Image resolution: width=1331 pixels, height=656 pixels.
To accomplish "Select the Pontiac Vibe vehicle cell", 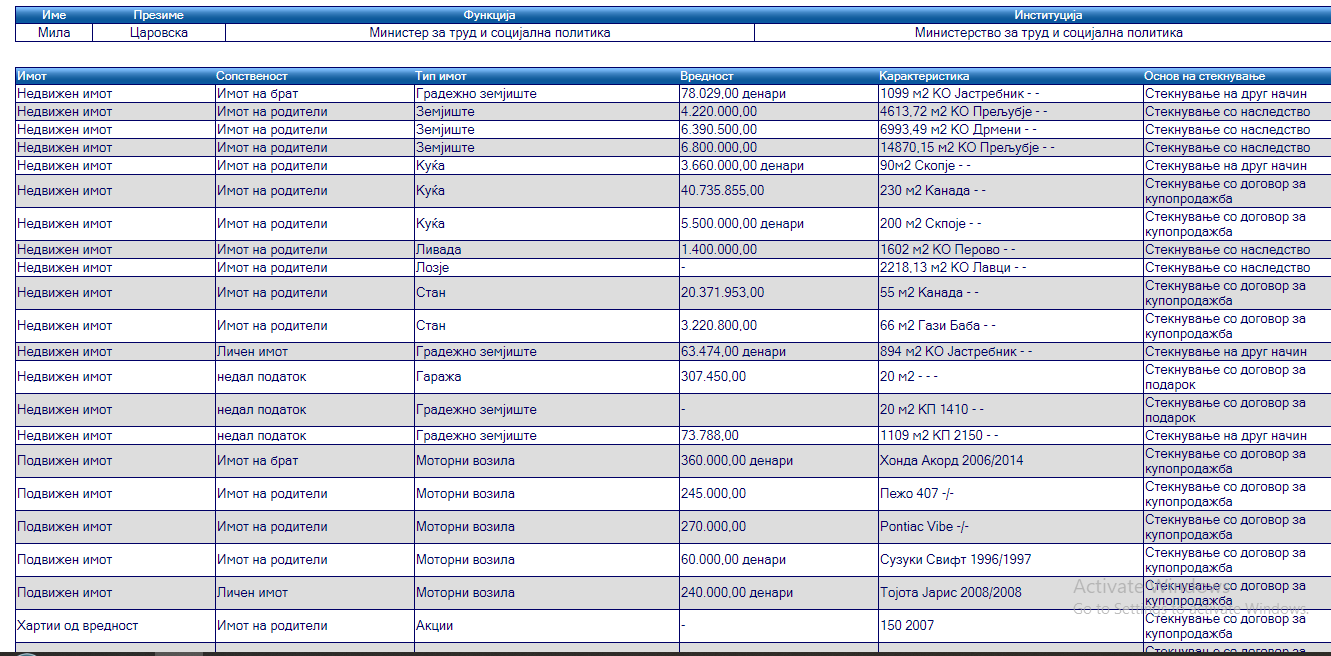I will coord(924,527).
